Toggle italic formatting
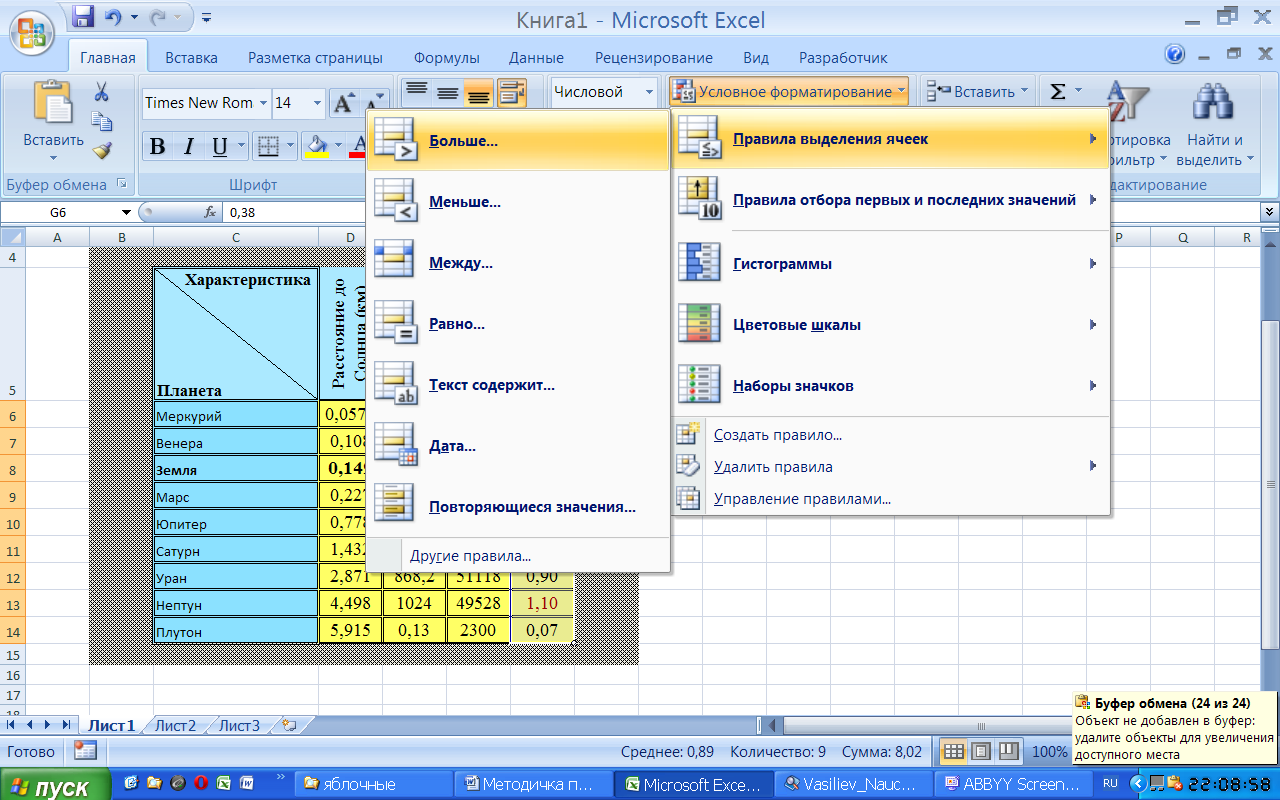The image size is (1280, 800). (188, 147)
